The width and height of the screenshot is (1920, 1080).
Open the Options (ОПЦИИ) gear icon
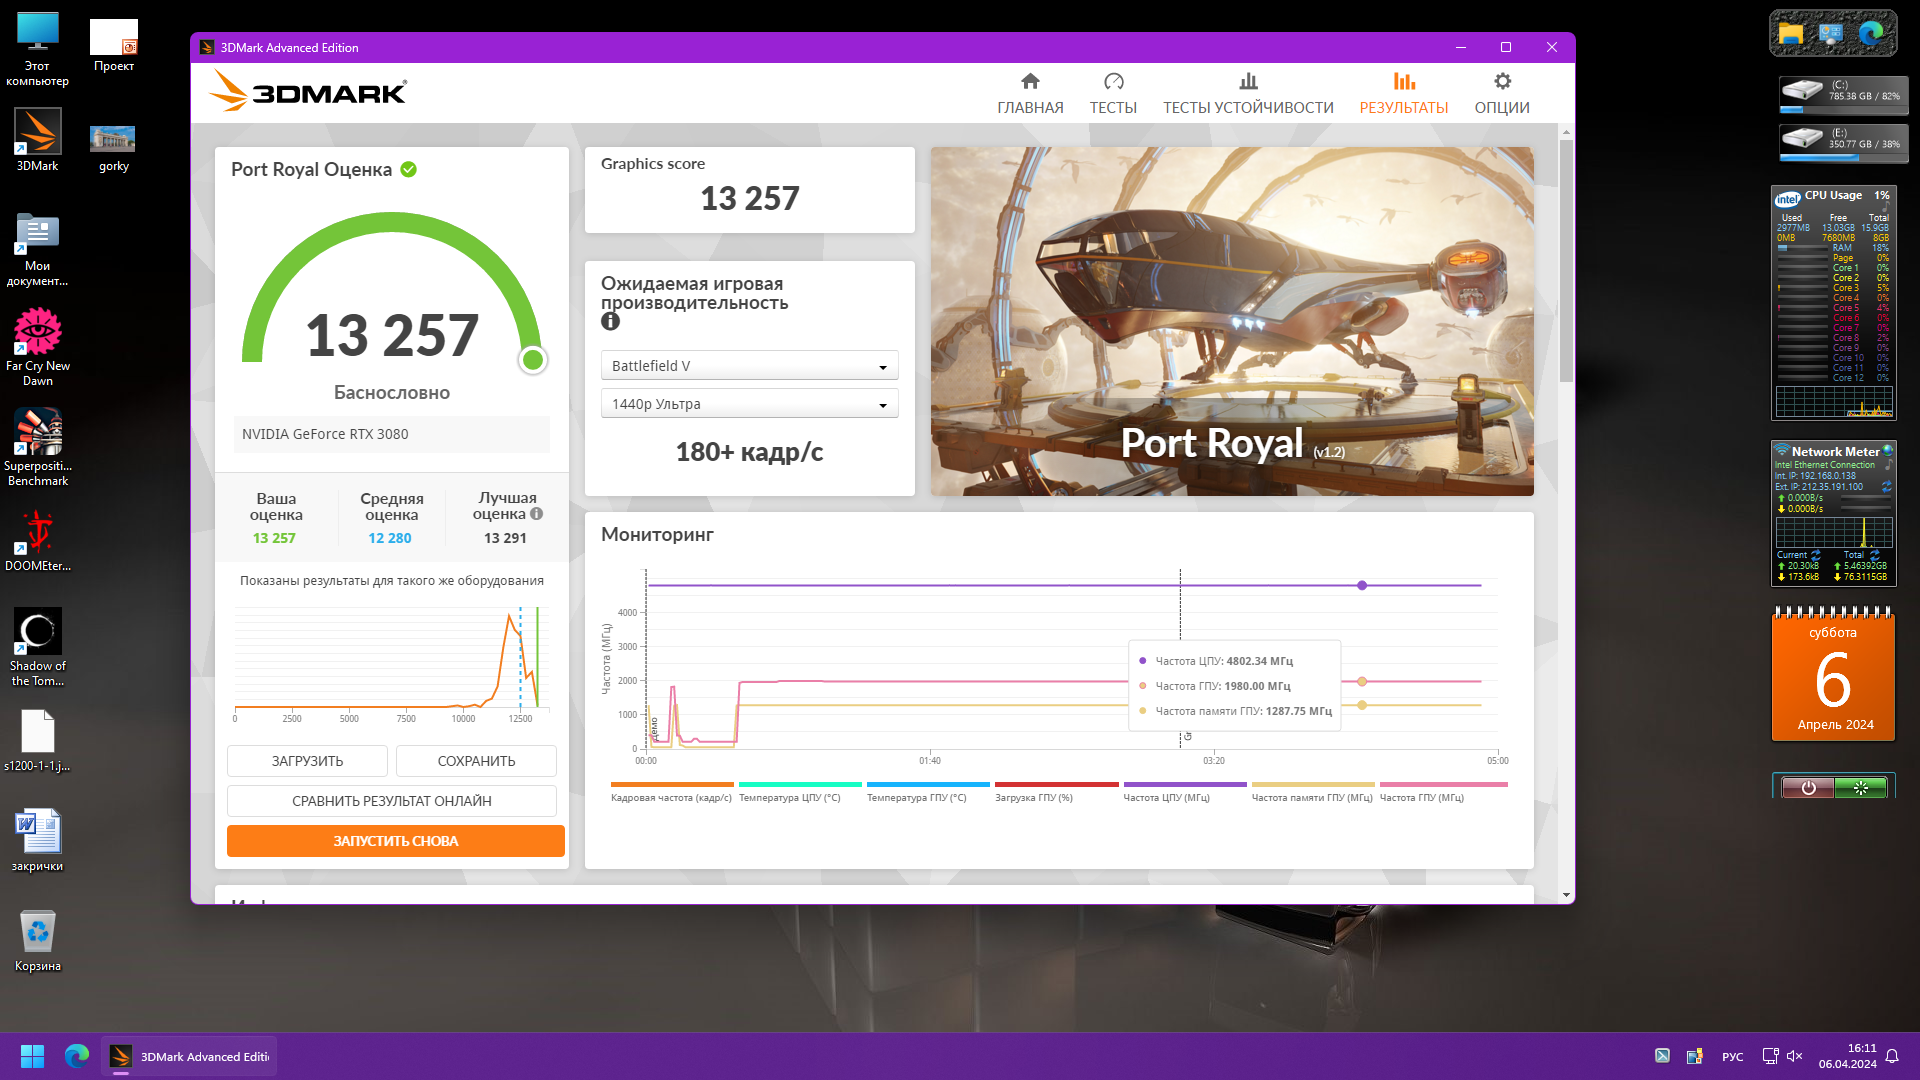(1502, 82)
